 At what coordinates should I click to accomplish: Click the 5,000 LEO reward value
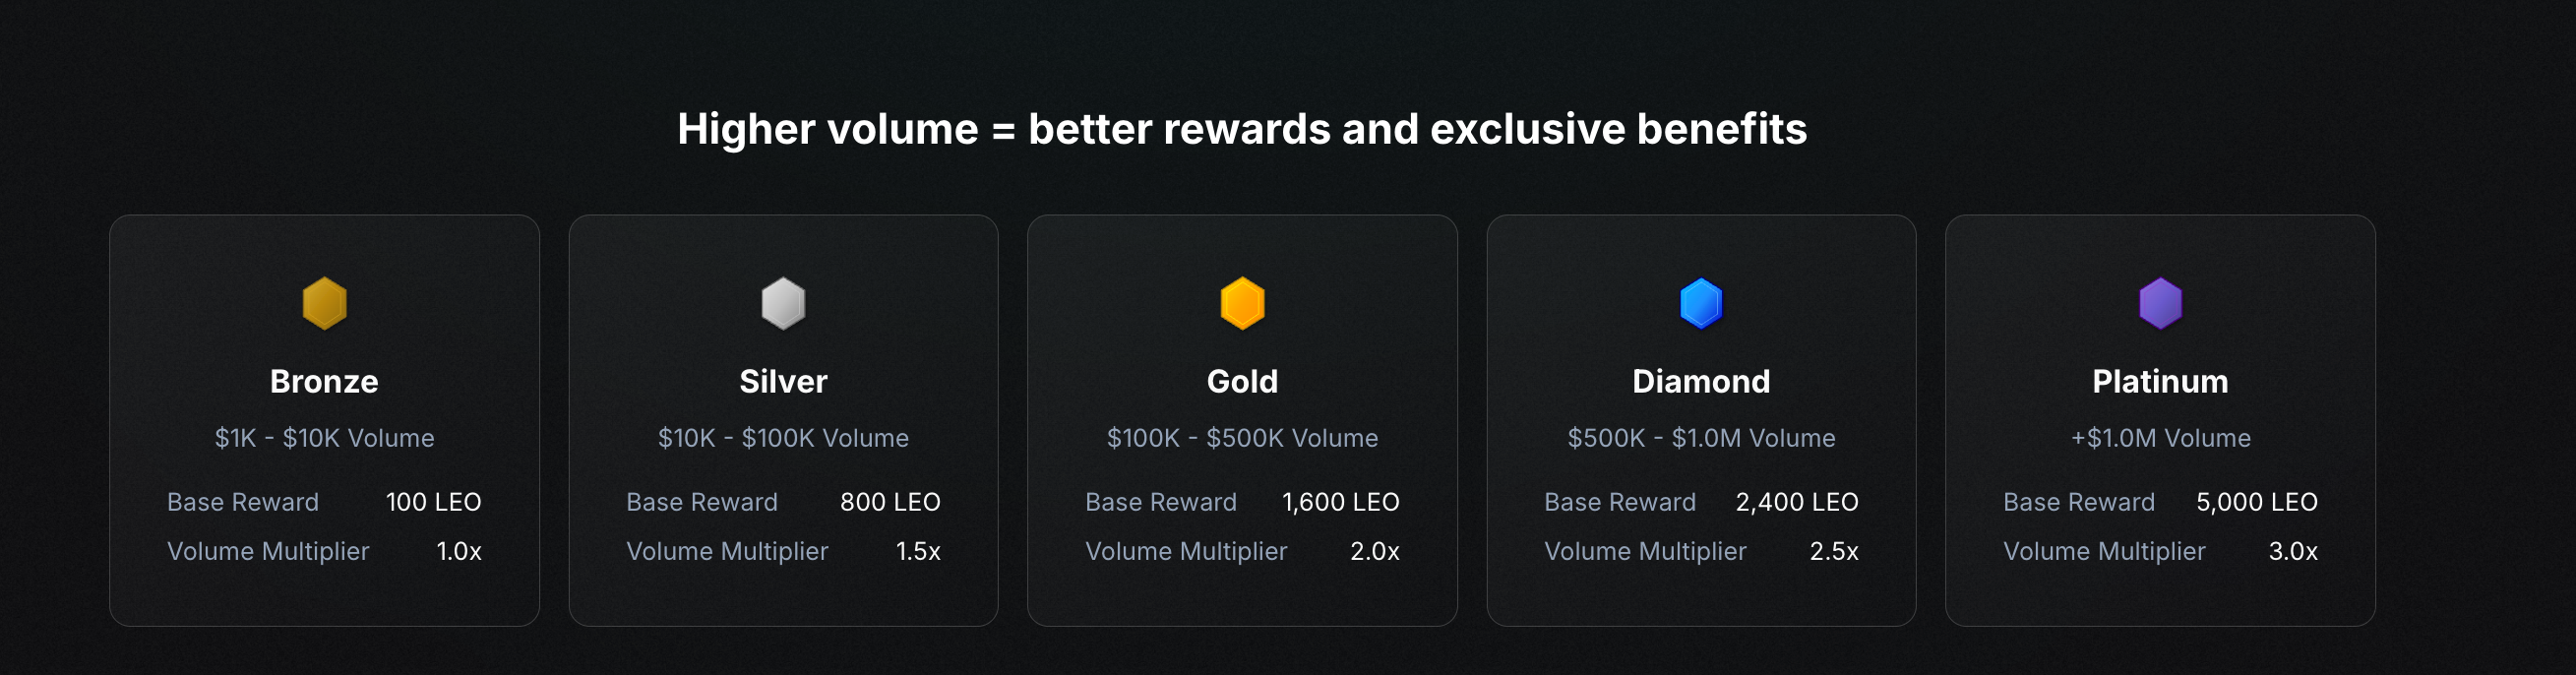tap(2256, 502)
